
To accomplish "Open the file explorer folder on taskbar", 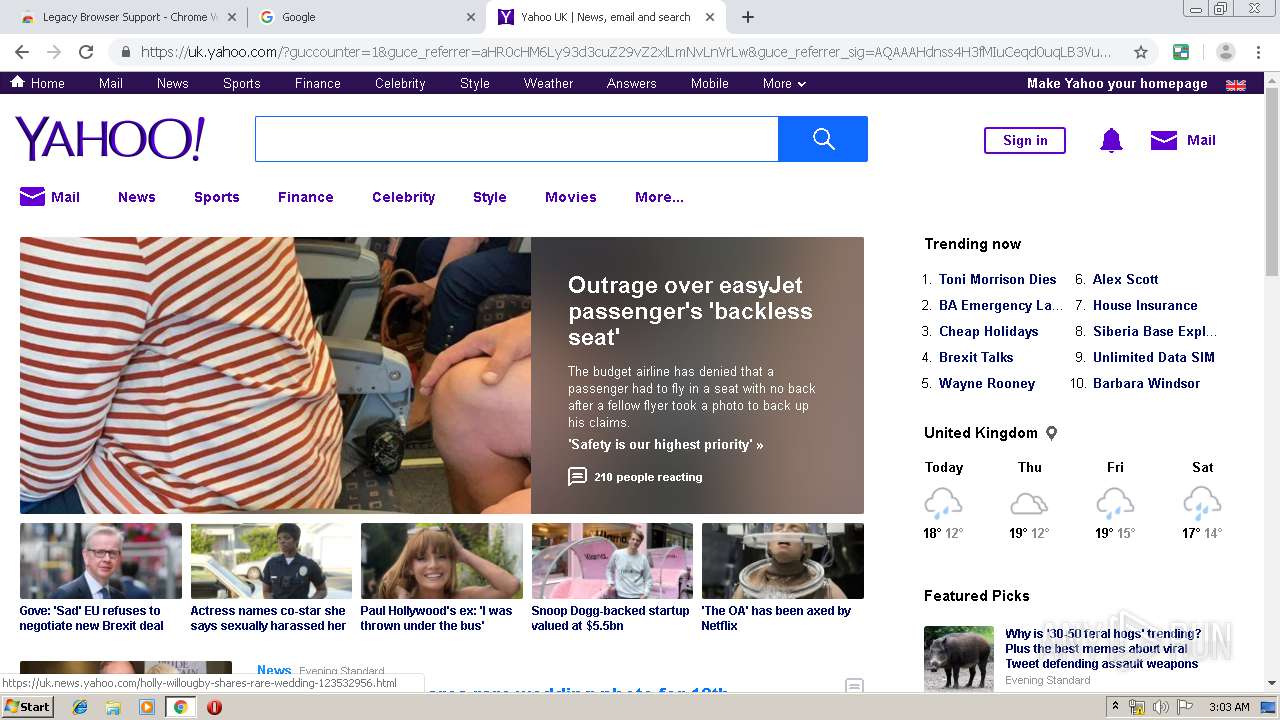I will [x=113, y=707].
